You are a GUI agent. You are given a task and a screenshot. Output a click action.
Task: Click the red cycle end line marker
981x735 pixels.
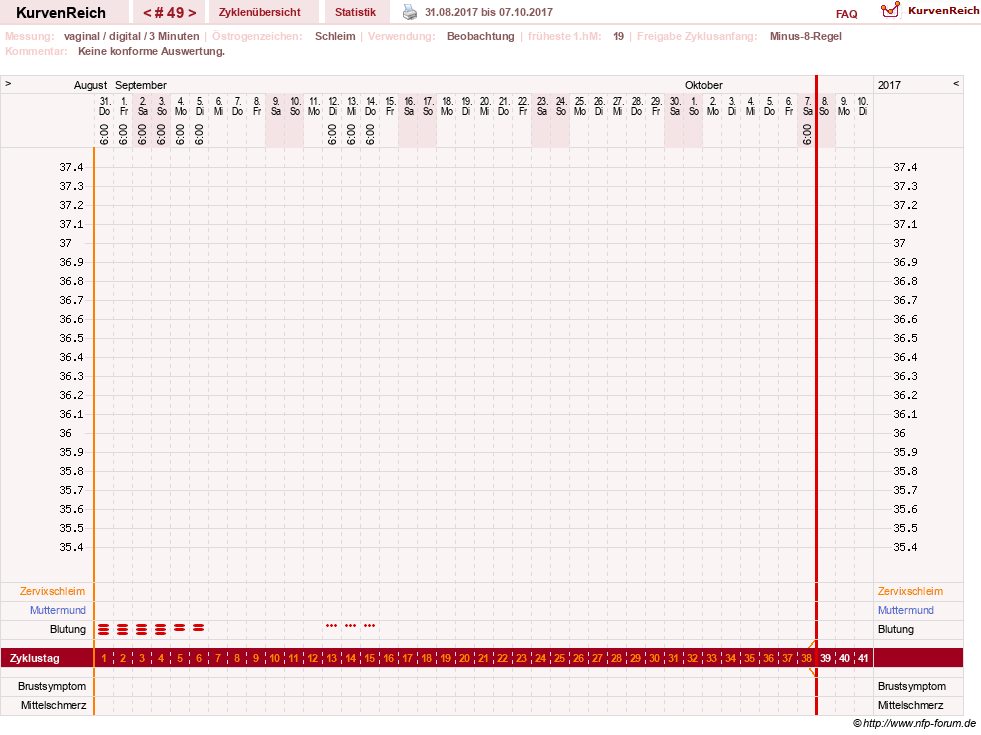click(x=816, y=394)
